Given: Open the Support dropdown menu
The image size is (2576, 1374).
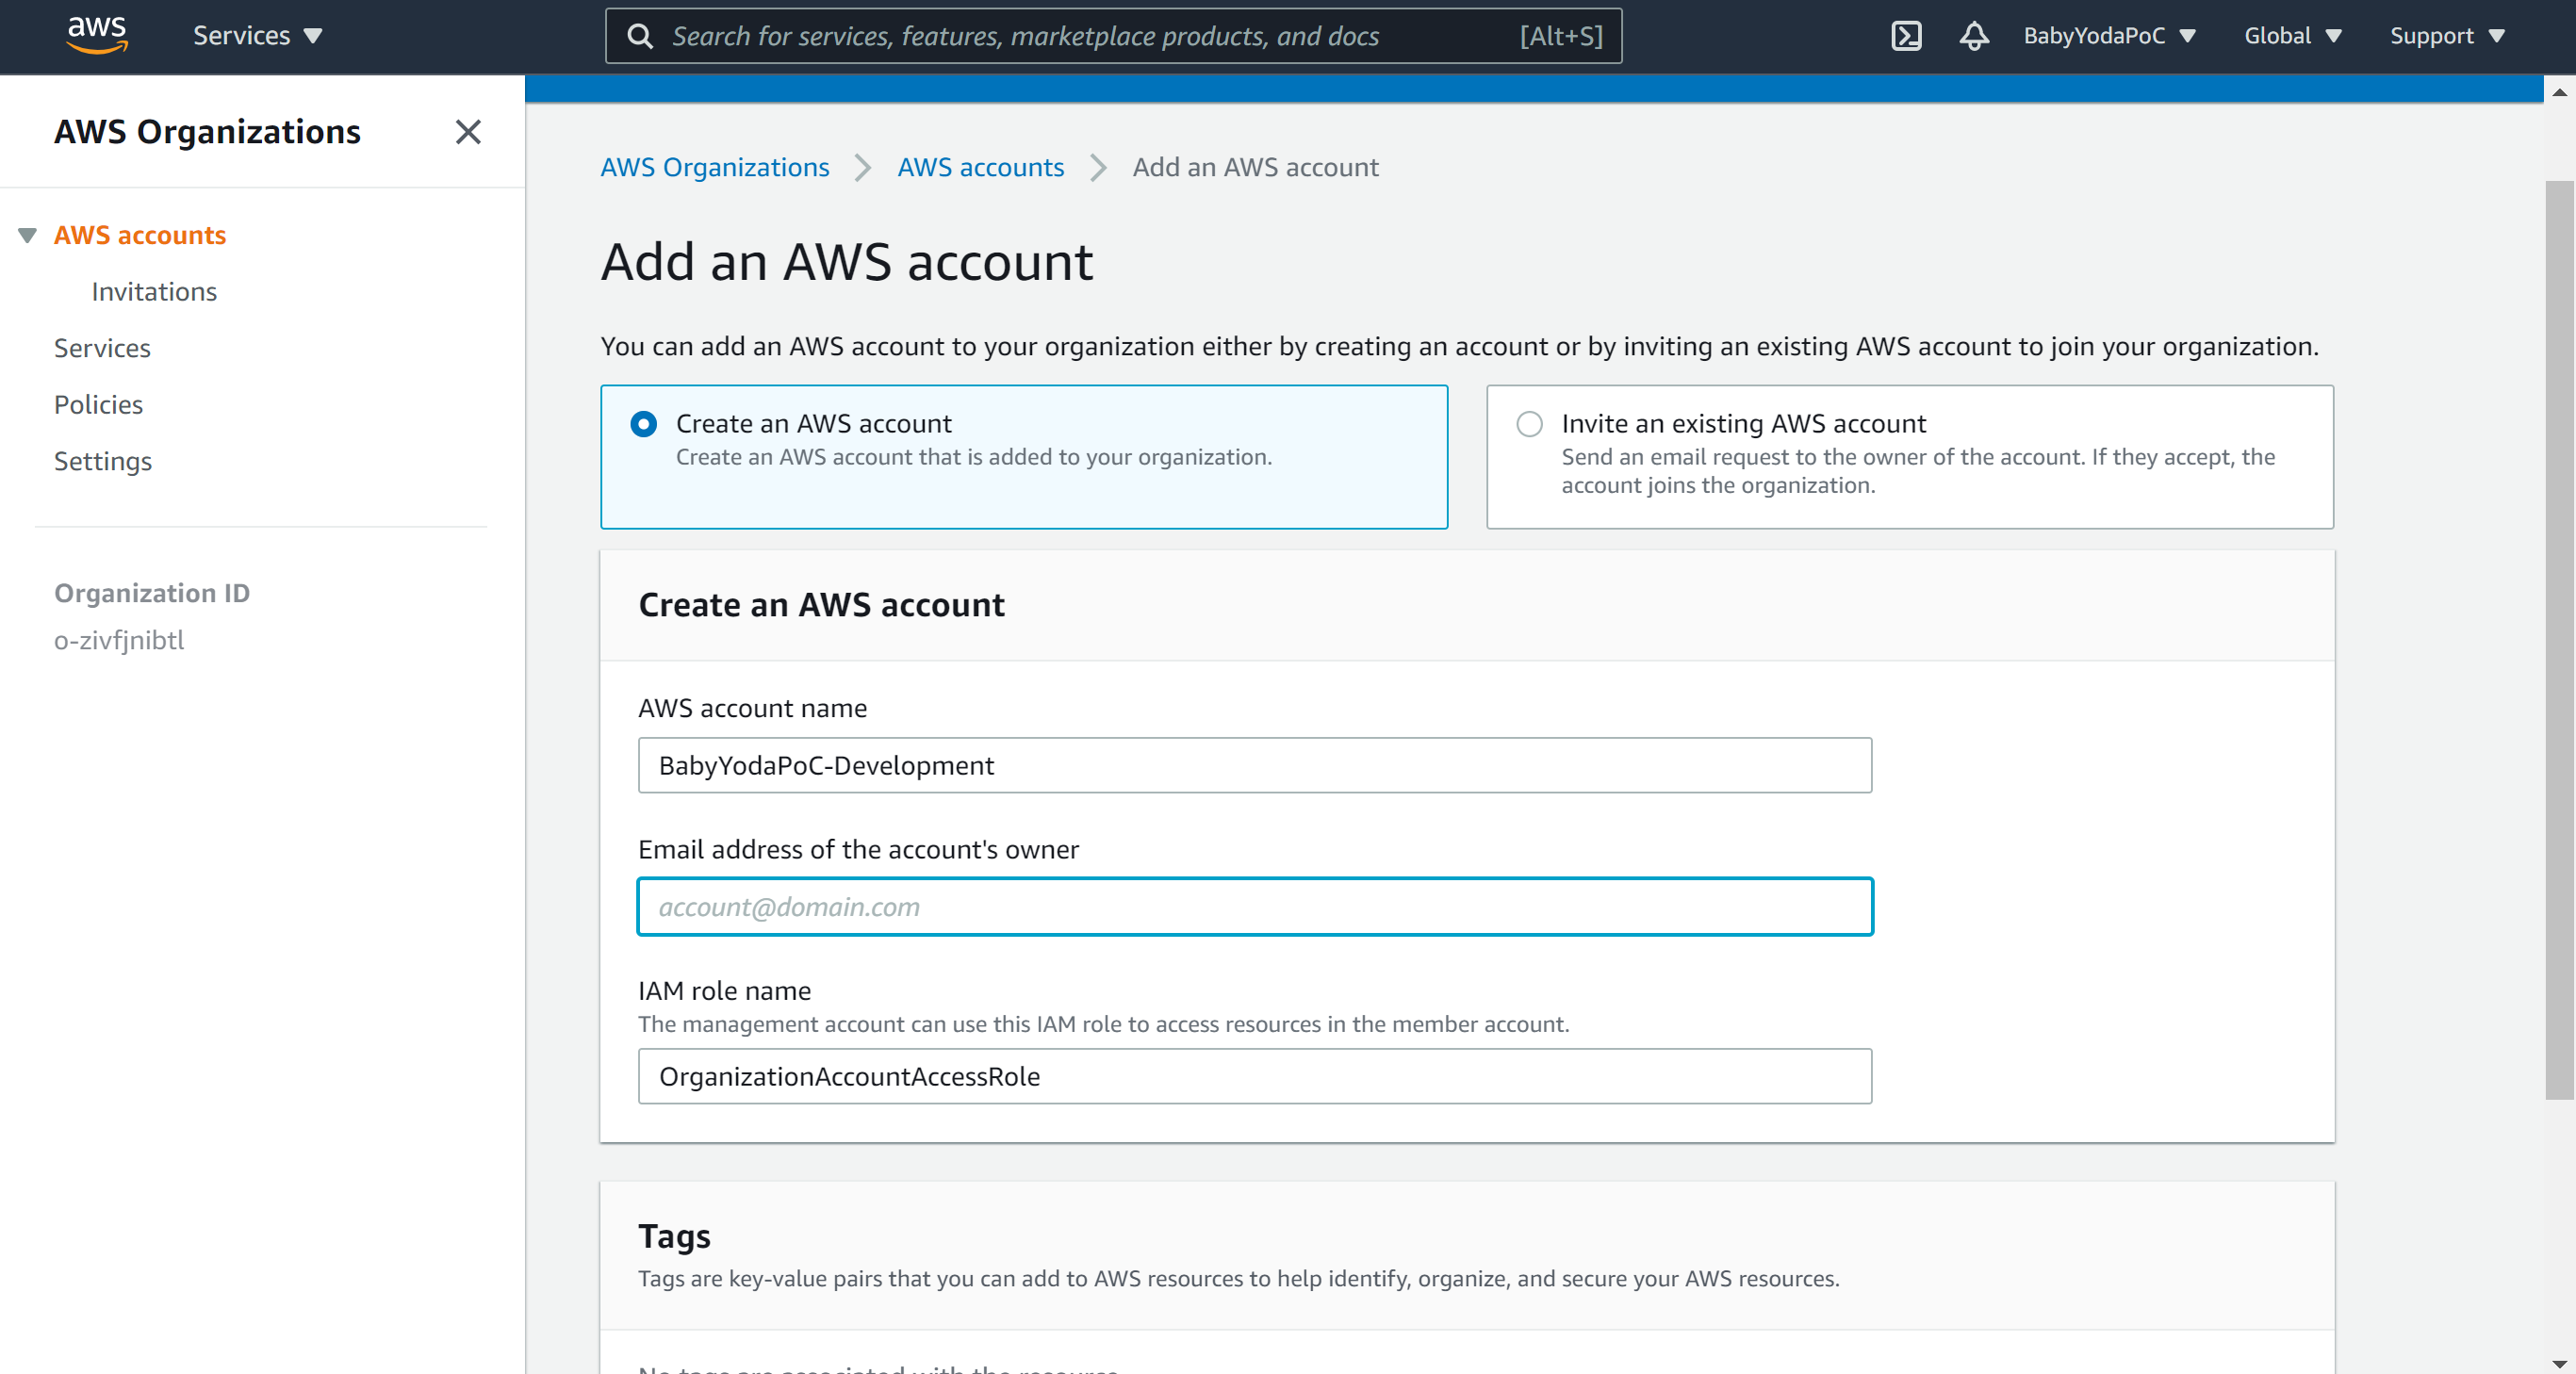Looking at the screenshot, I should pos(2446,36).
